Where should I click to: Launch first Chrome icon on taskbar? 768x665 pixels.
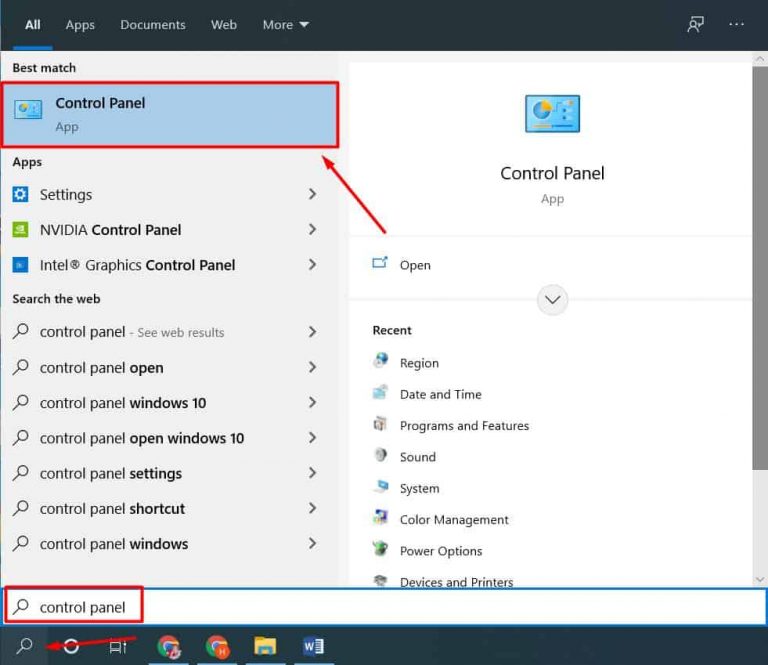(169, 646)
